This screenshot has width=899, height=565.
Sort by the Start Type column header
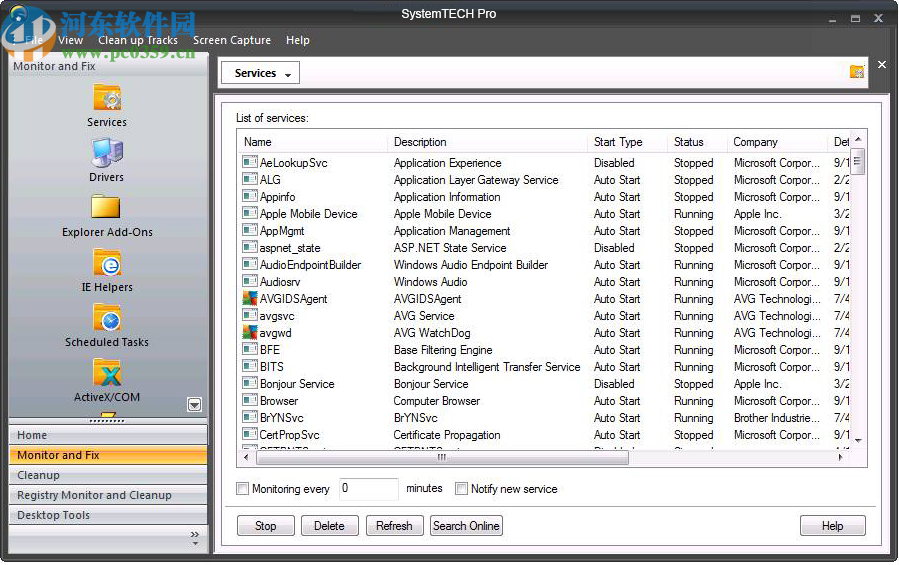pyautogui.click(x=627, y=142)
